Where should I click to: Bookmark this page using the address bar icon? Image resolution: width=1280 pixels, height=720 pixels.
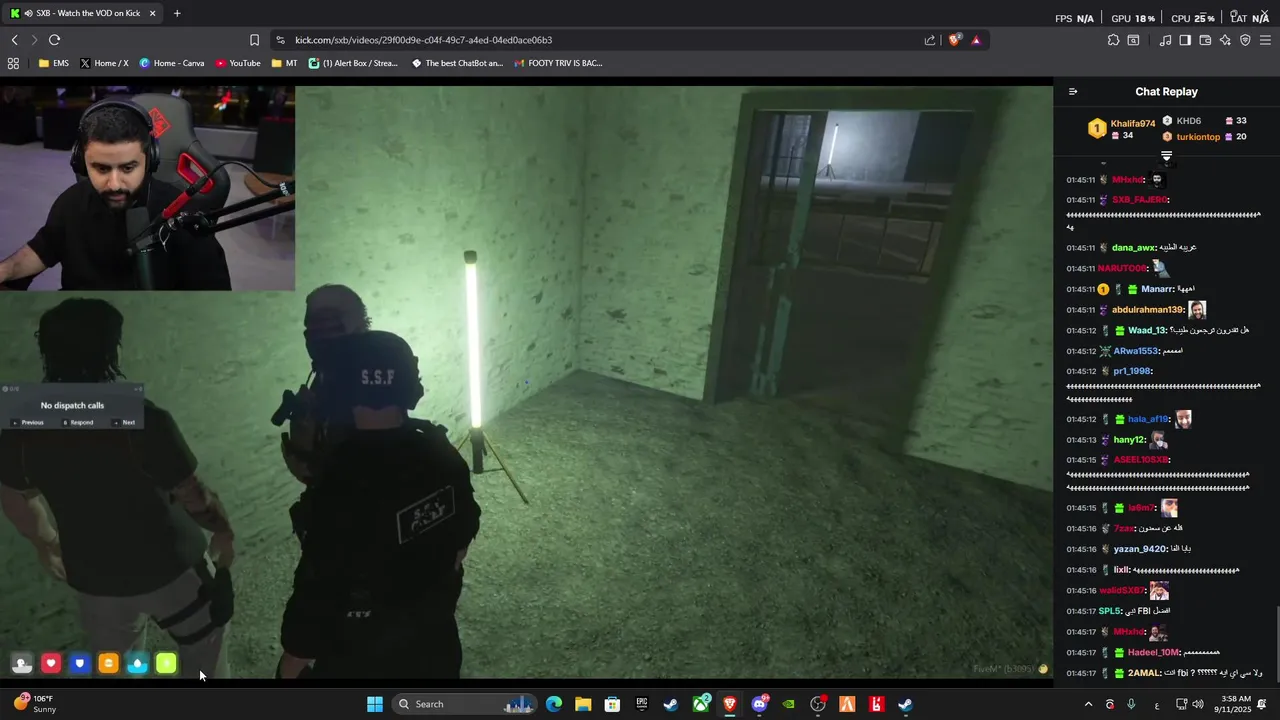(254, 40)
